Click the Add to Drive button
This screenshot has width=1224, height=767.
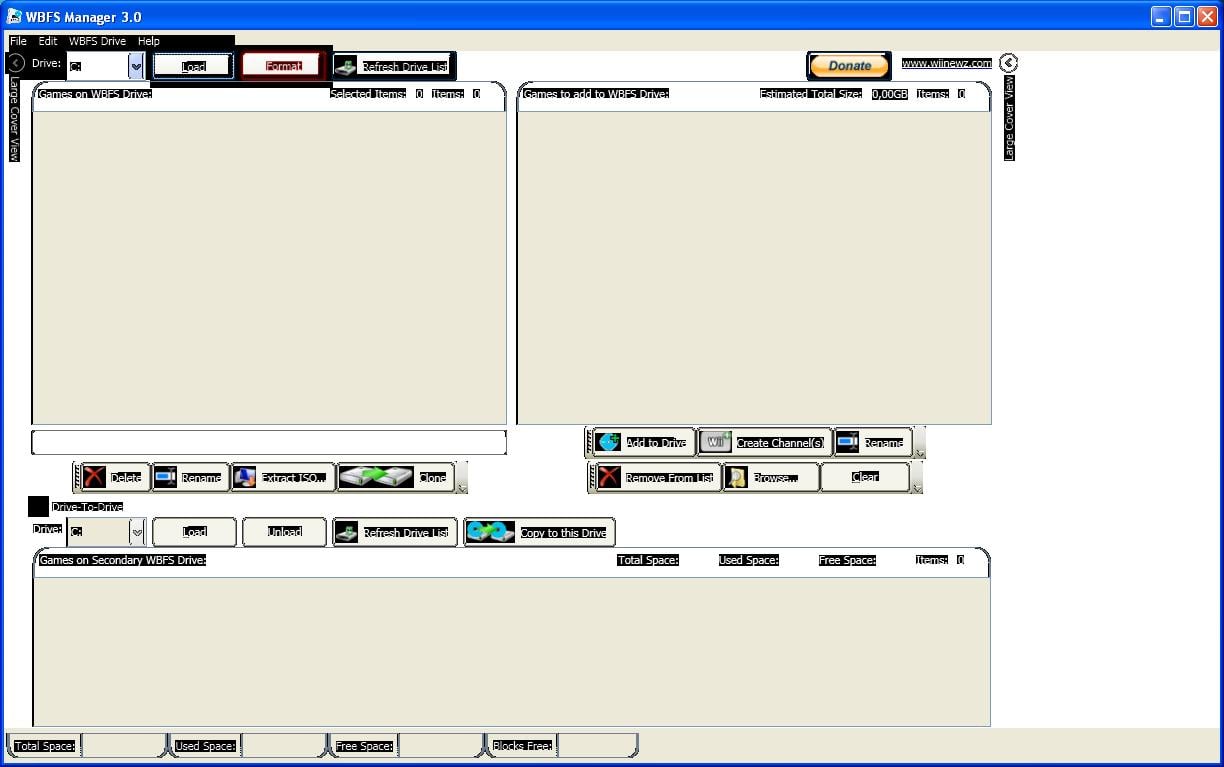point(644,442)
